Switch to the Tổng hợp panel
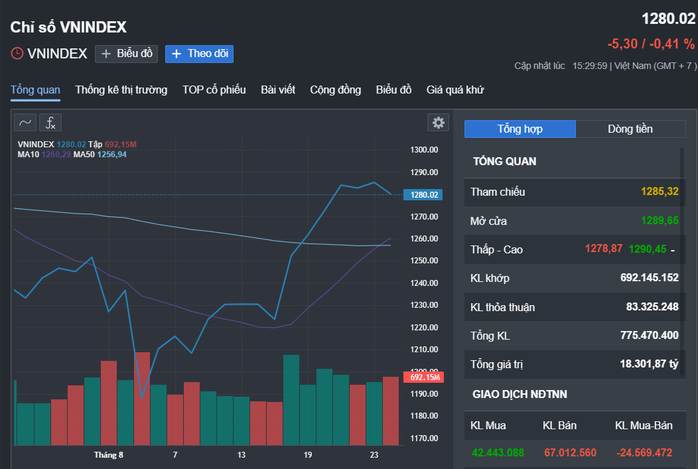698x469 pixels. (x=520, y=129)
